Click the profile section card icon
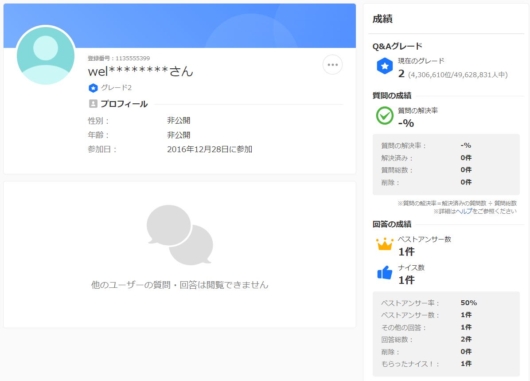 pos(93,104)
